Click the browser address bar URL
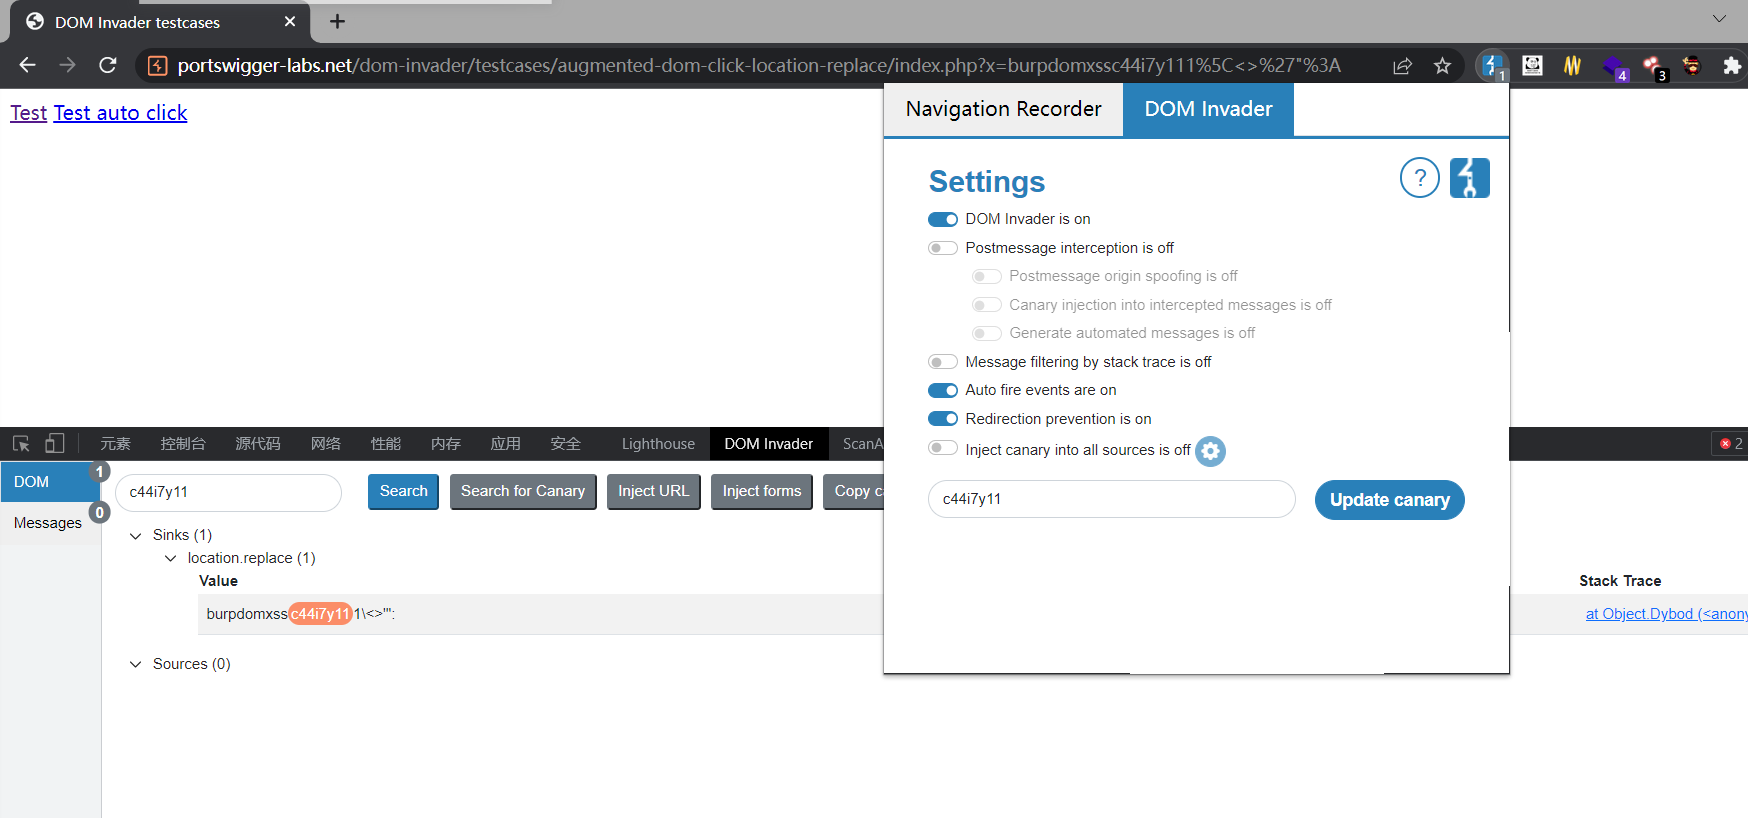 coord(759,66)
